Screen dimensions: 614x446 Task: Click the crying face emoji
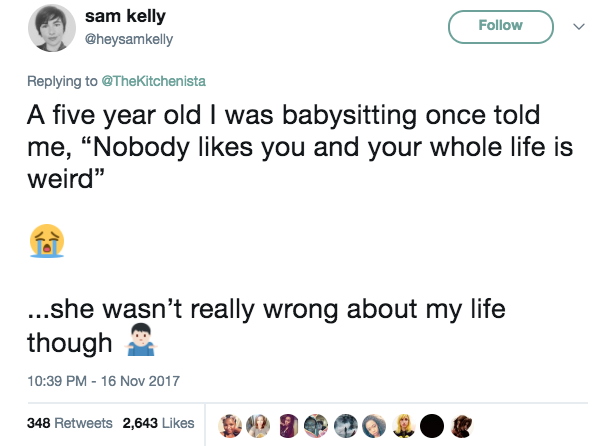click(45, 238)
